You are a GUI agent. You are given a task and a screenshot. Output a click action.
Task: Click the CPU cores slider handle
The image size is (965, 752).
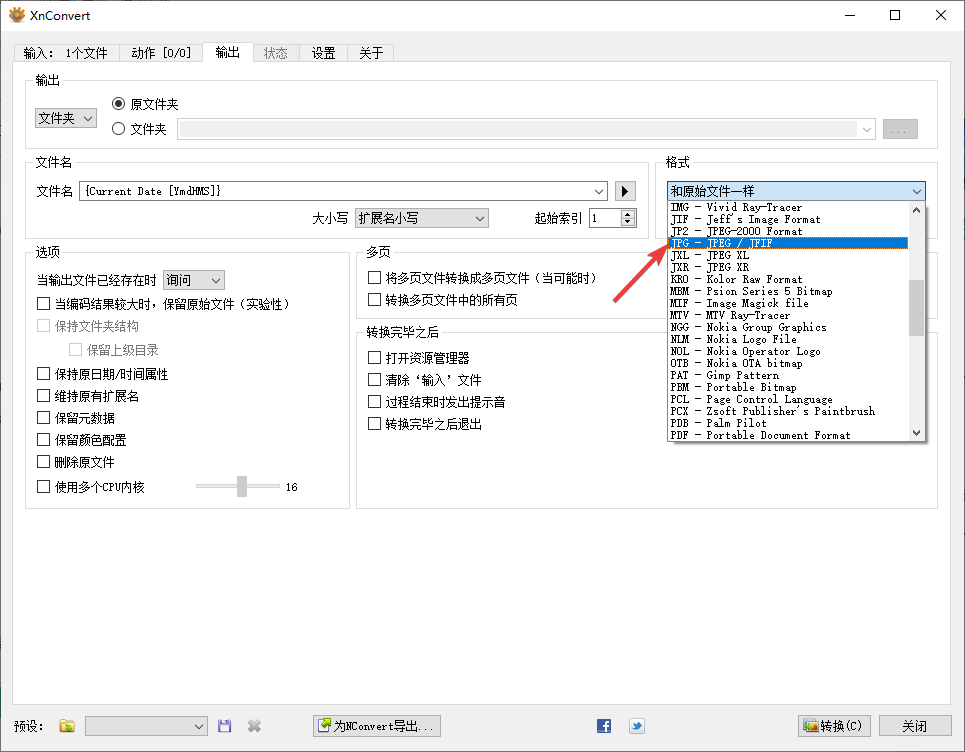[240, 487]
